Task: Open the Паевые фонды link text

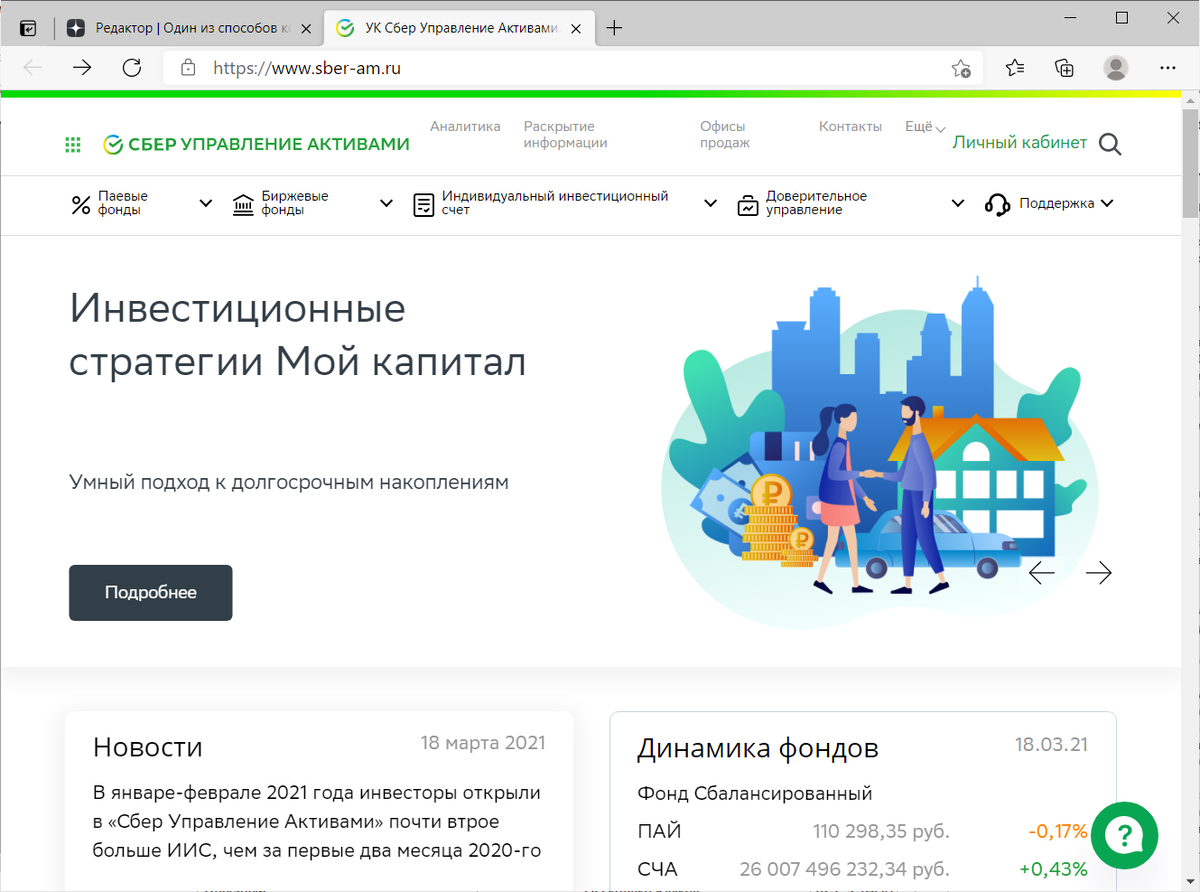Action: tap(123, 204)
